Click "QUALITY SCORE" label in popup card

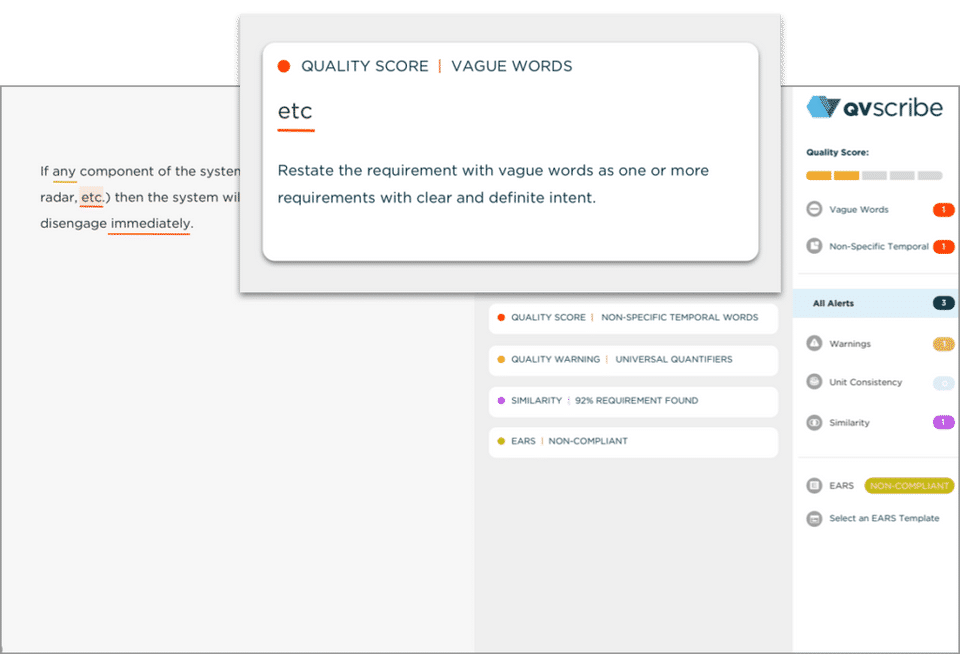365,66
